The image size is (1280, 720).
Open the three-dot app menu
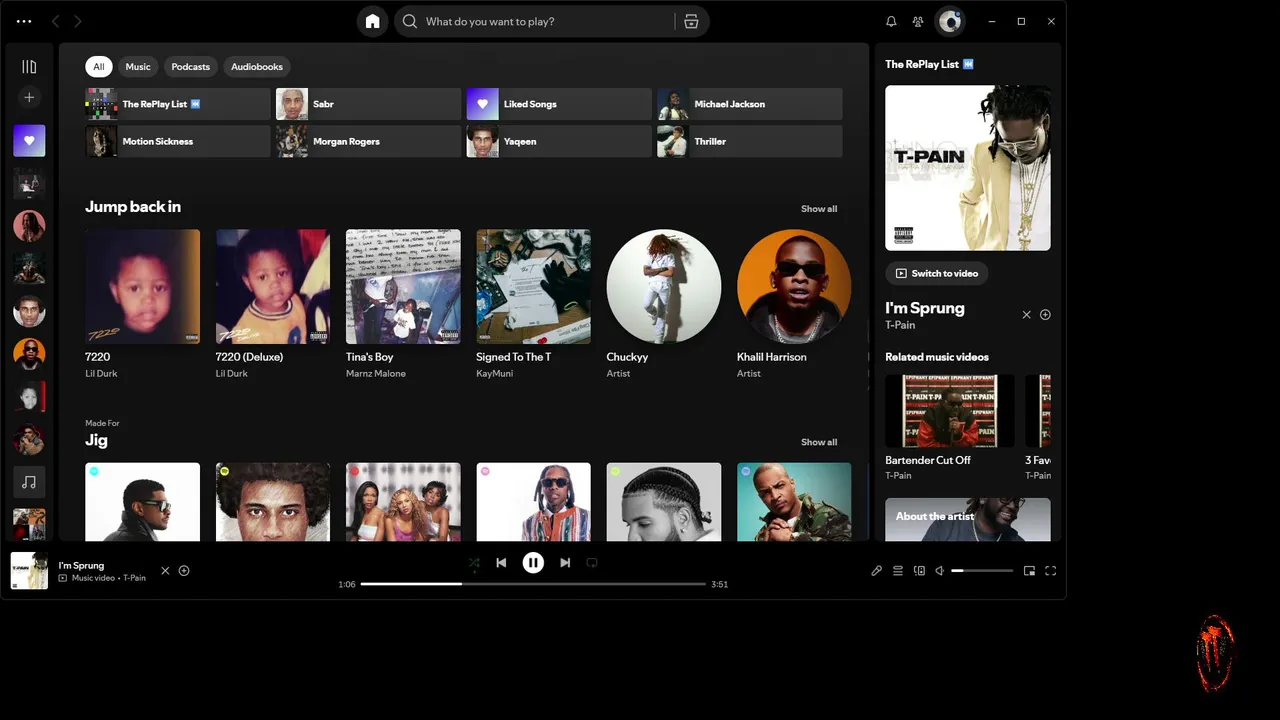(24, 21)
